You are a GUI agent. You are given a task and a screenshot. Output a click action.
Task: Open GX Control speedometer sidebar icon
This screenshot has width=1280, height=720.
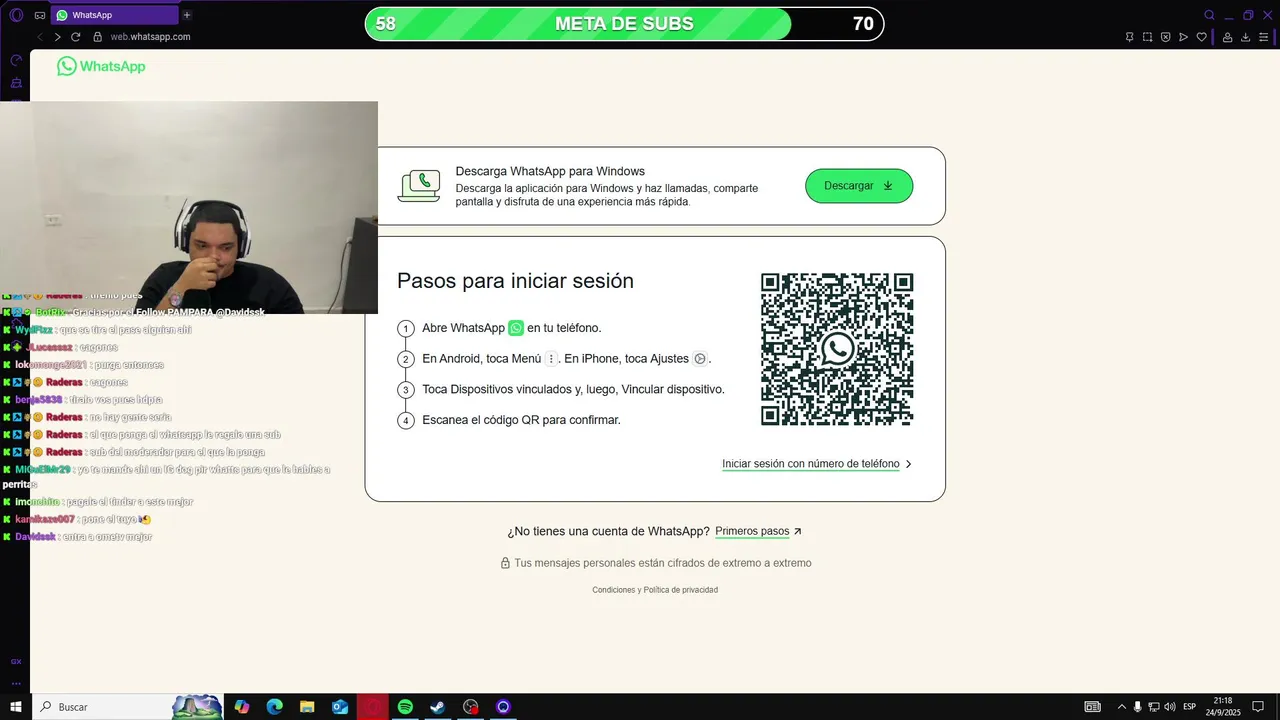coord(16,60)
